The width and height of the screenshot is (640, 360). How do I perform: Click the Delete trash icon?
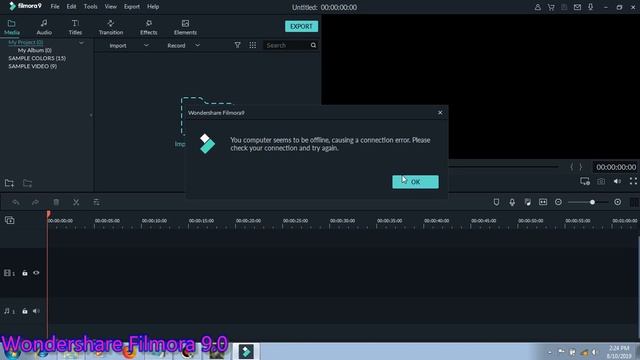(x=56, y=202)
